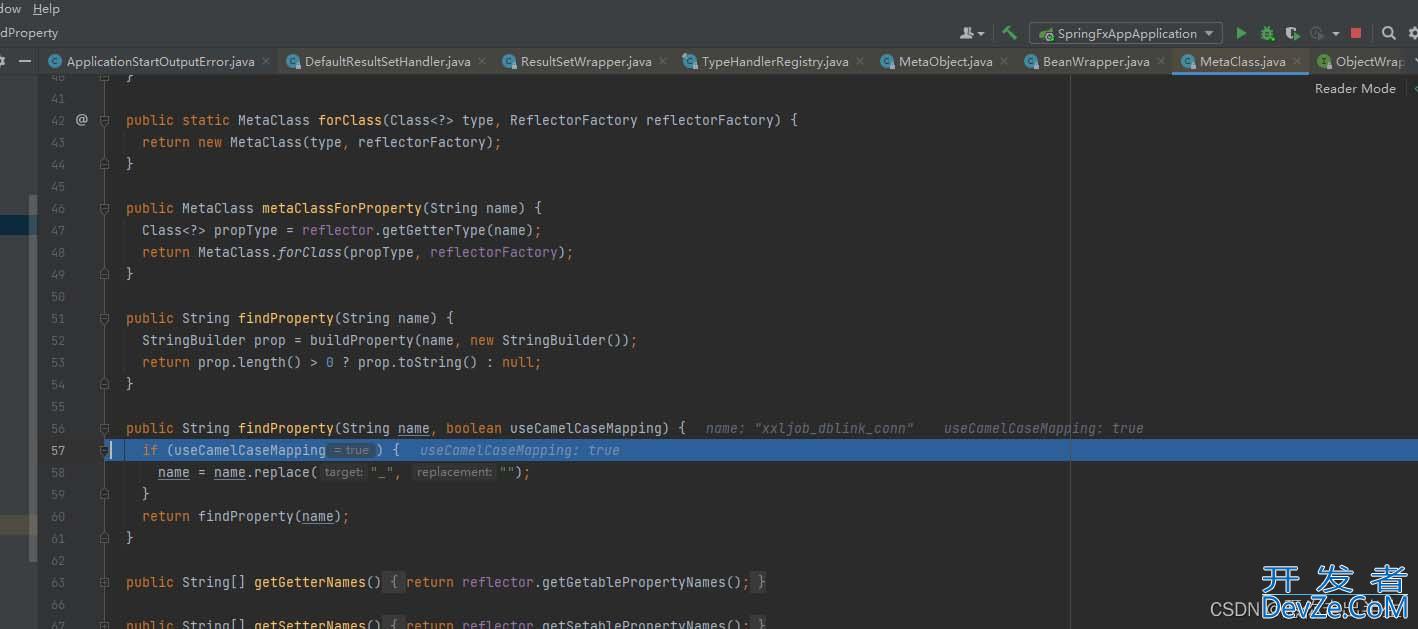
Task: Open the Help menu
Action: click(46, 9)
